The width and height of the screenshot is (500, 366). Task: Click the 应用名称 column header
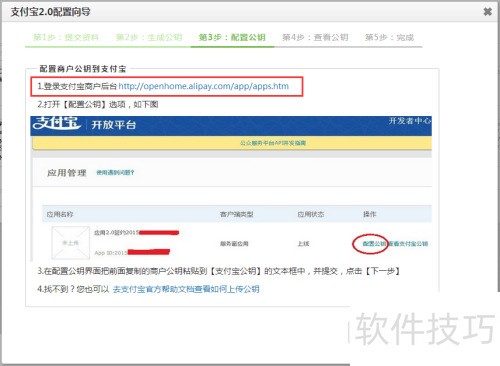tap(60, 214)
